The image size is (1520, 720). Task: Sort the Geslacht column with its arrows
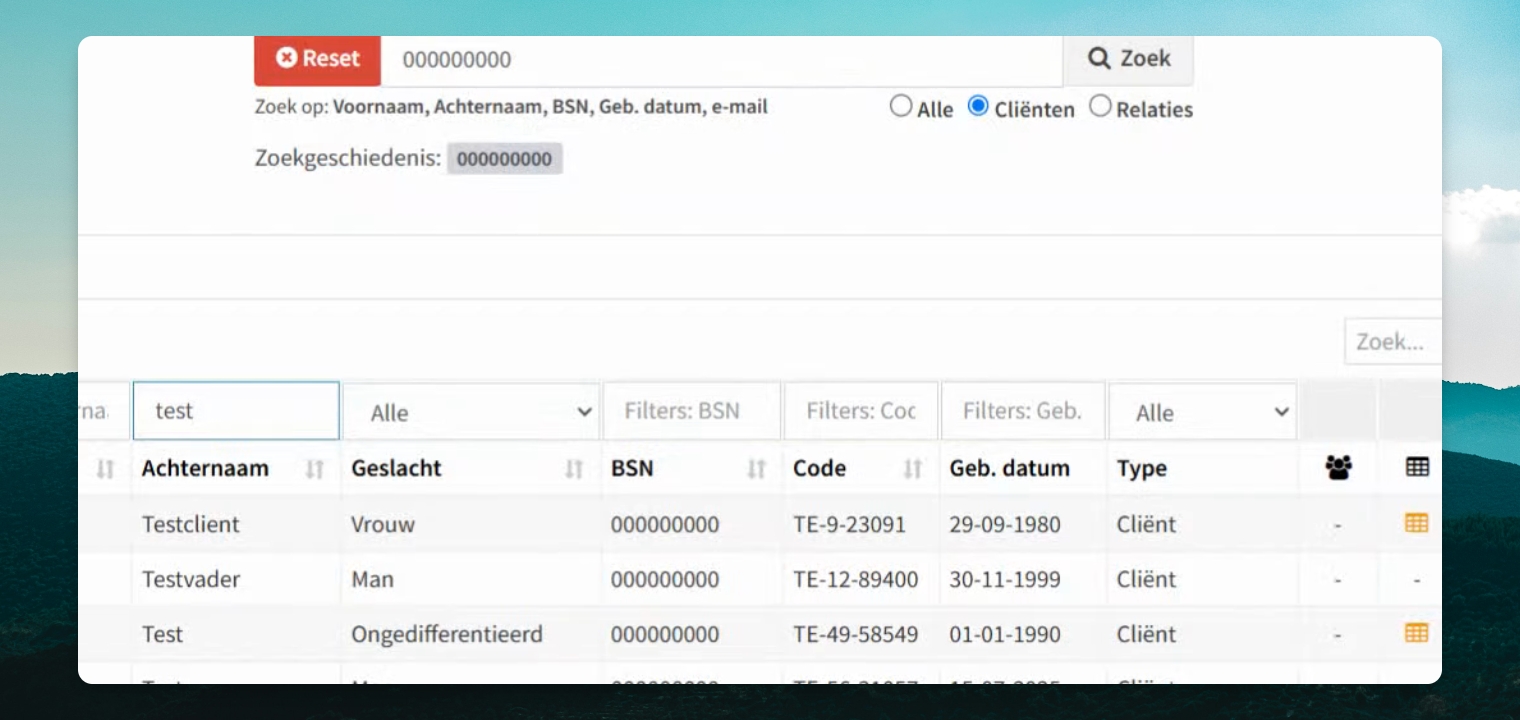click(574, 469)
